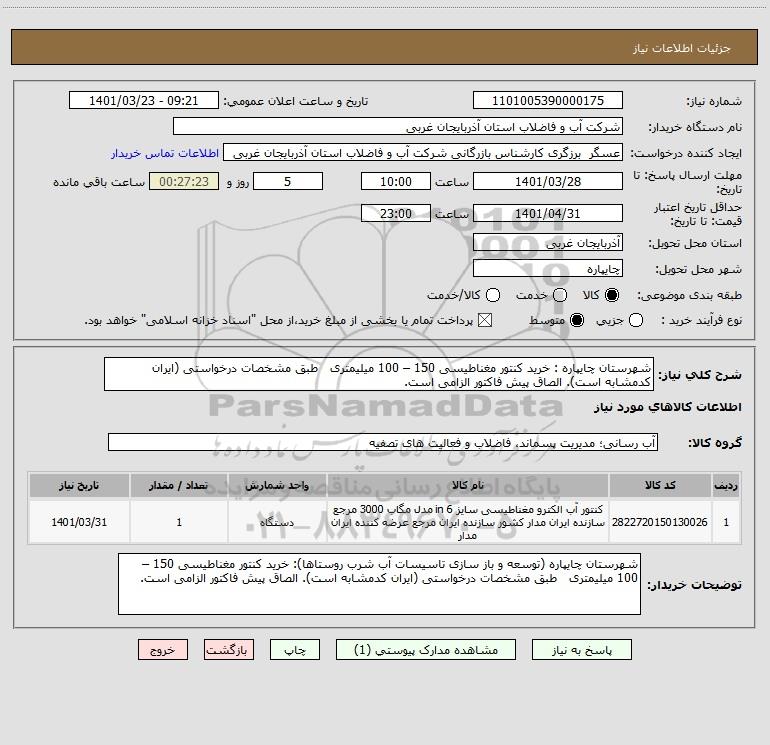Click کد کالا column header
Image resolution: width=770 pixels, height=745 pixels.
[660, 485]
